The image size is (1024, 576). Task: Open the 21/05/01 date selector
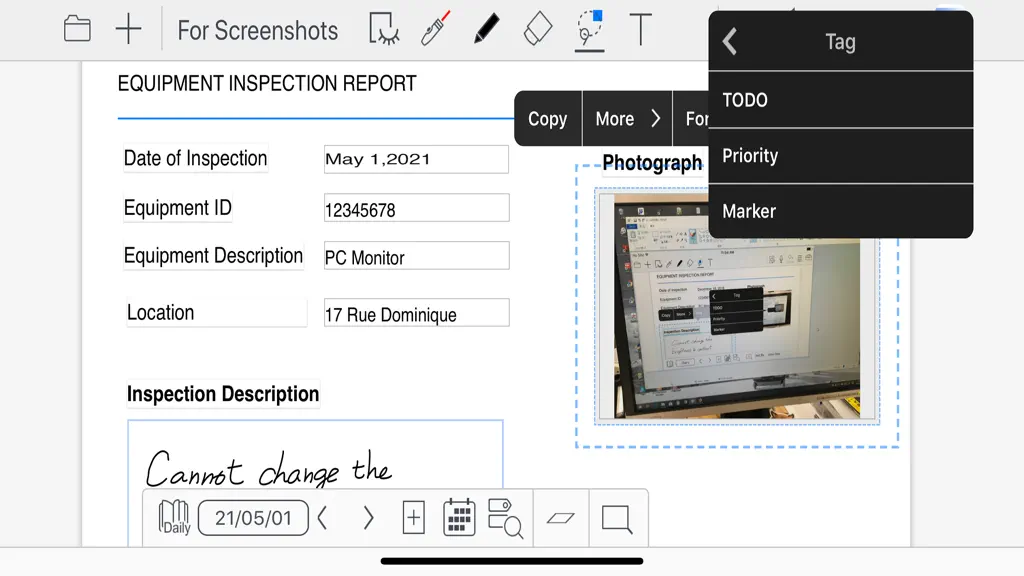(x=253, y=518)
